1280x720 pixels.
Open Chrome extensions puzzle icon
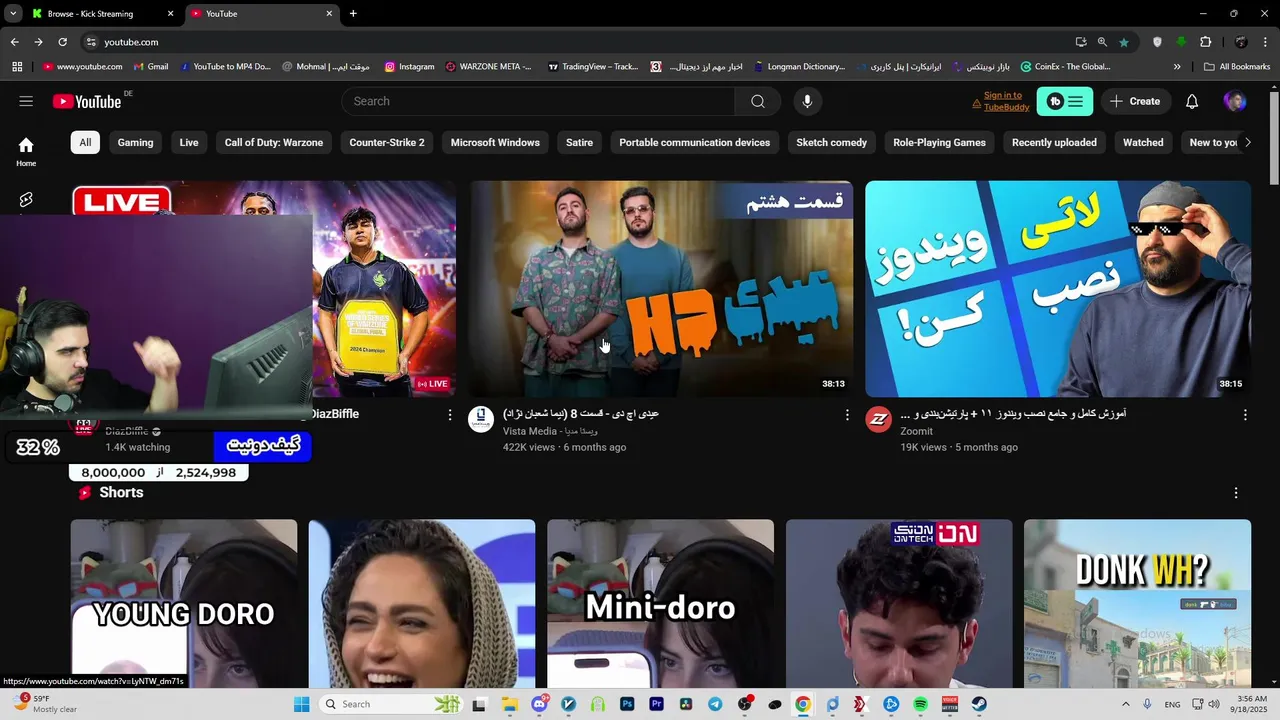[1205, 42]
